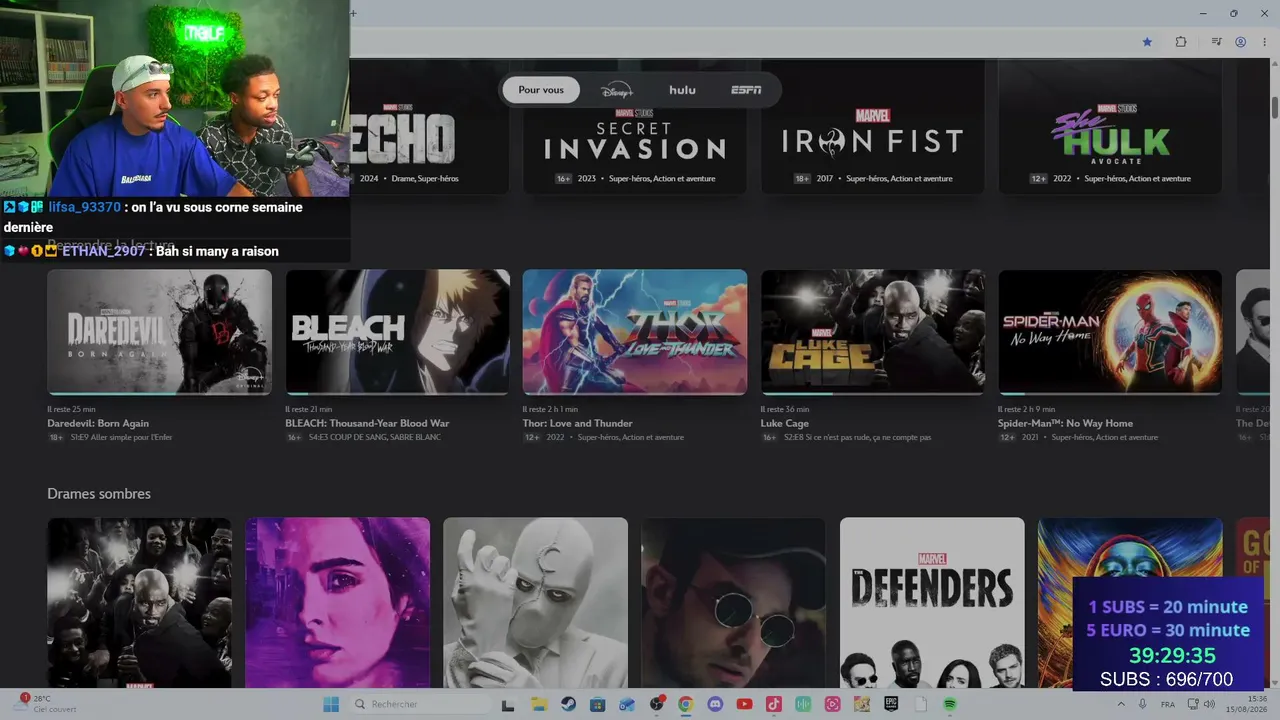Open the browser extensions puzzle icon
Viewport: 1280px width, 720px height.
(1181, 42)
